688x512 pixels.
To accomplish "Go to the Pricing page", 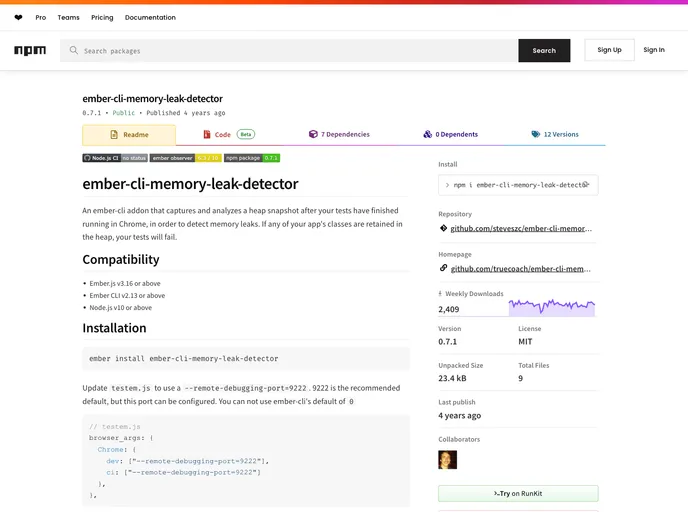I will coord(102,18).
